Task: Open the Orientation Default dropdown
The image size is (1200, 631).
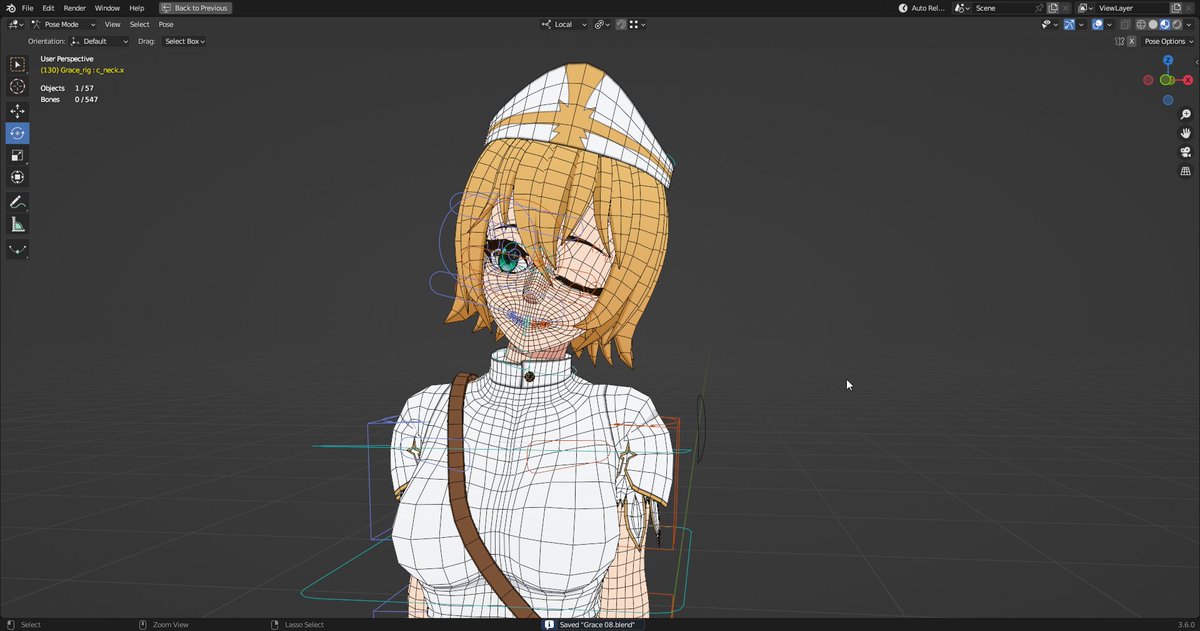Action: [x=100, y=41]
